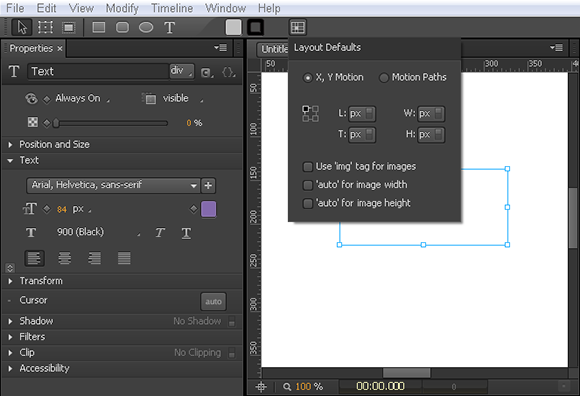Center-align the text

64,258
